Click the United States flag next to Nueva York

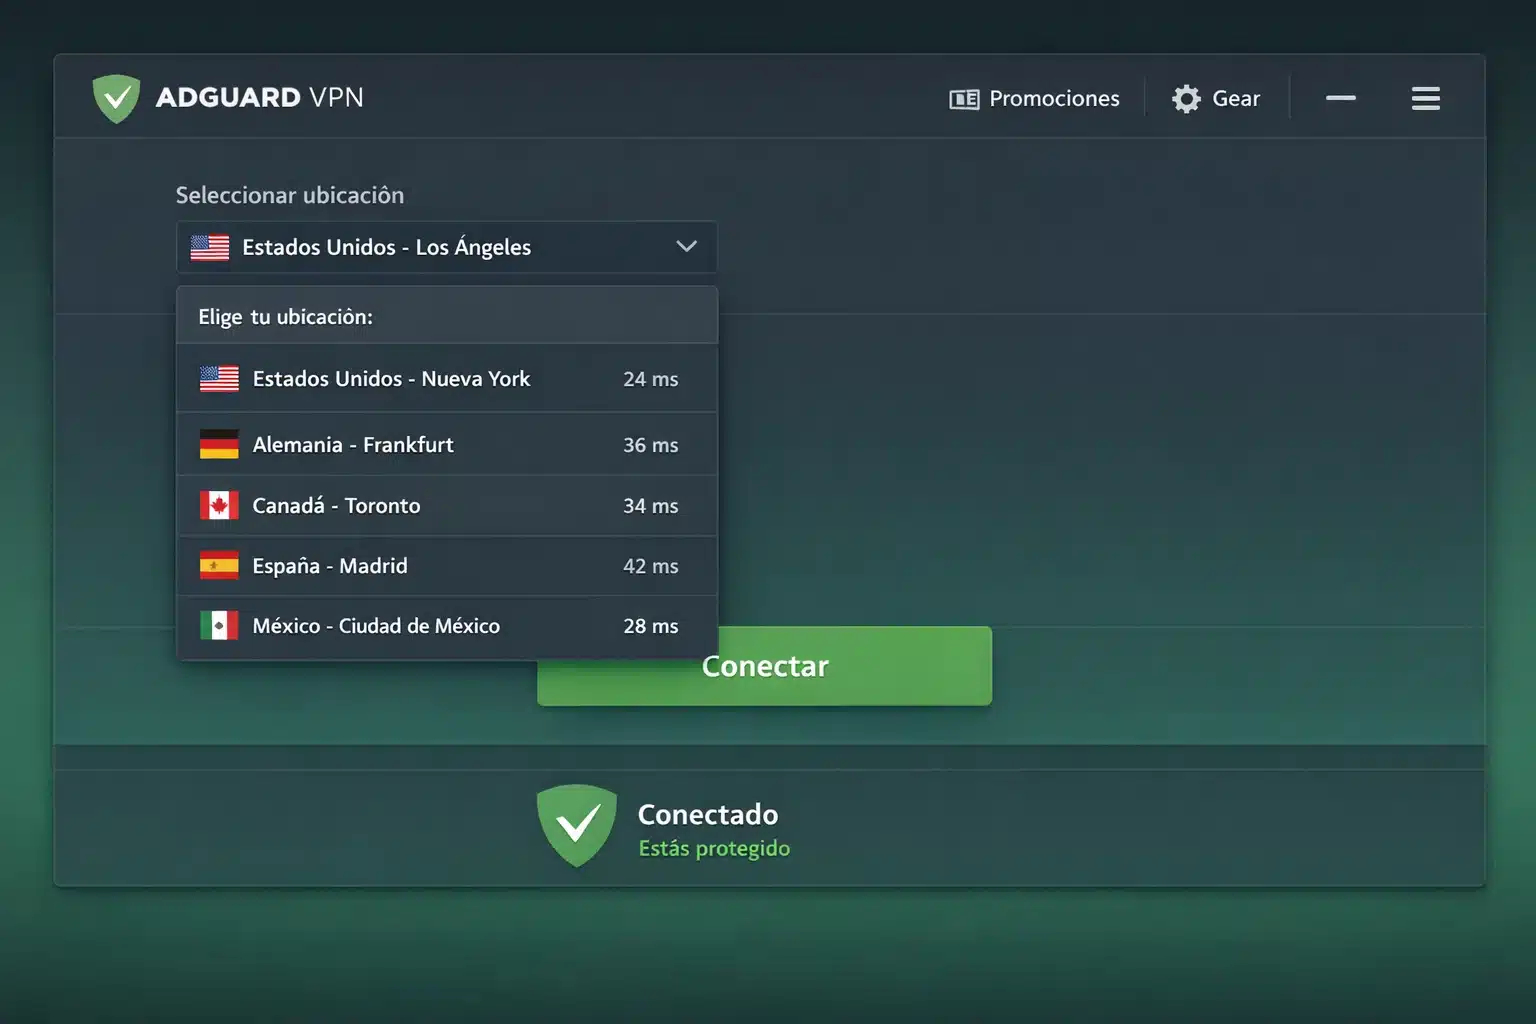click(219, 378)
